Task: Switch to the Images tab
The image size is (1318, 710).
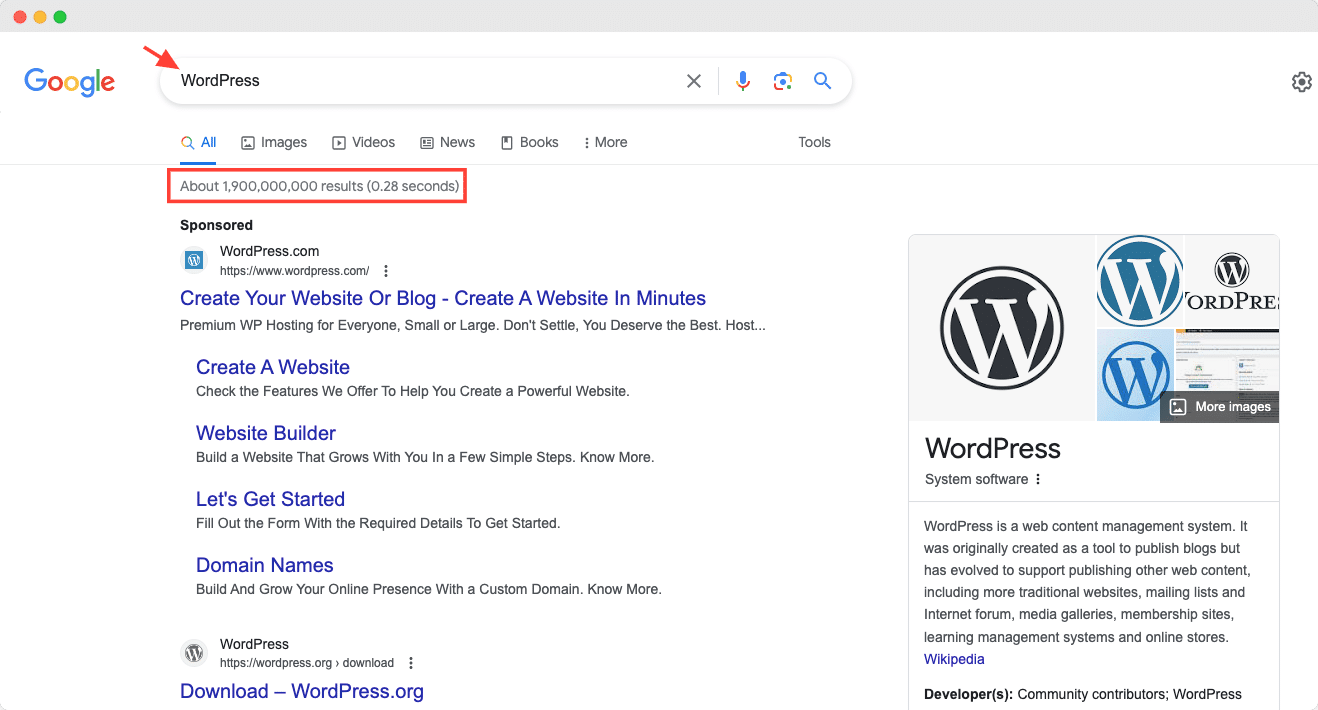Action: point(274,142)
